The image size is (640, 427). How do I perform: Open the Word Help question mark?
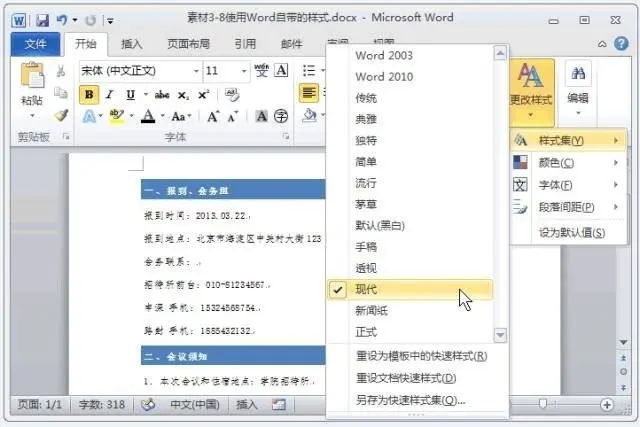click(x=621, y=43)
